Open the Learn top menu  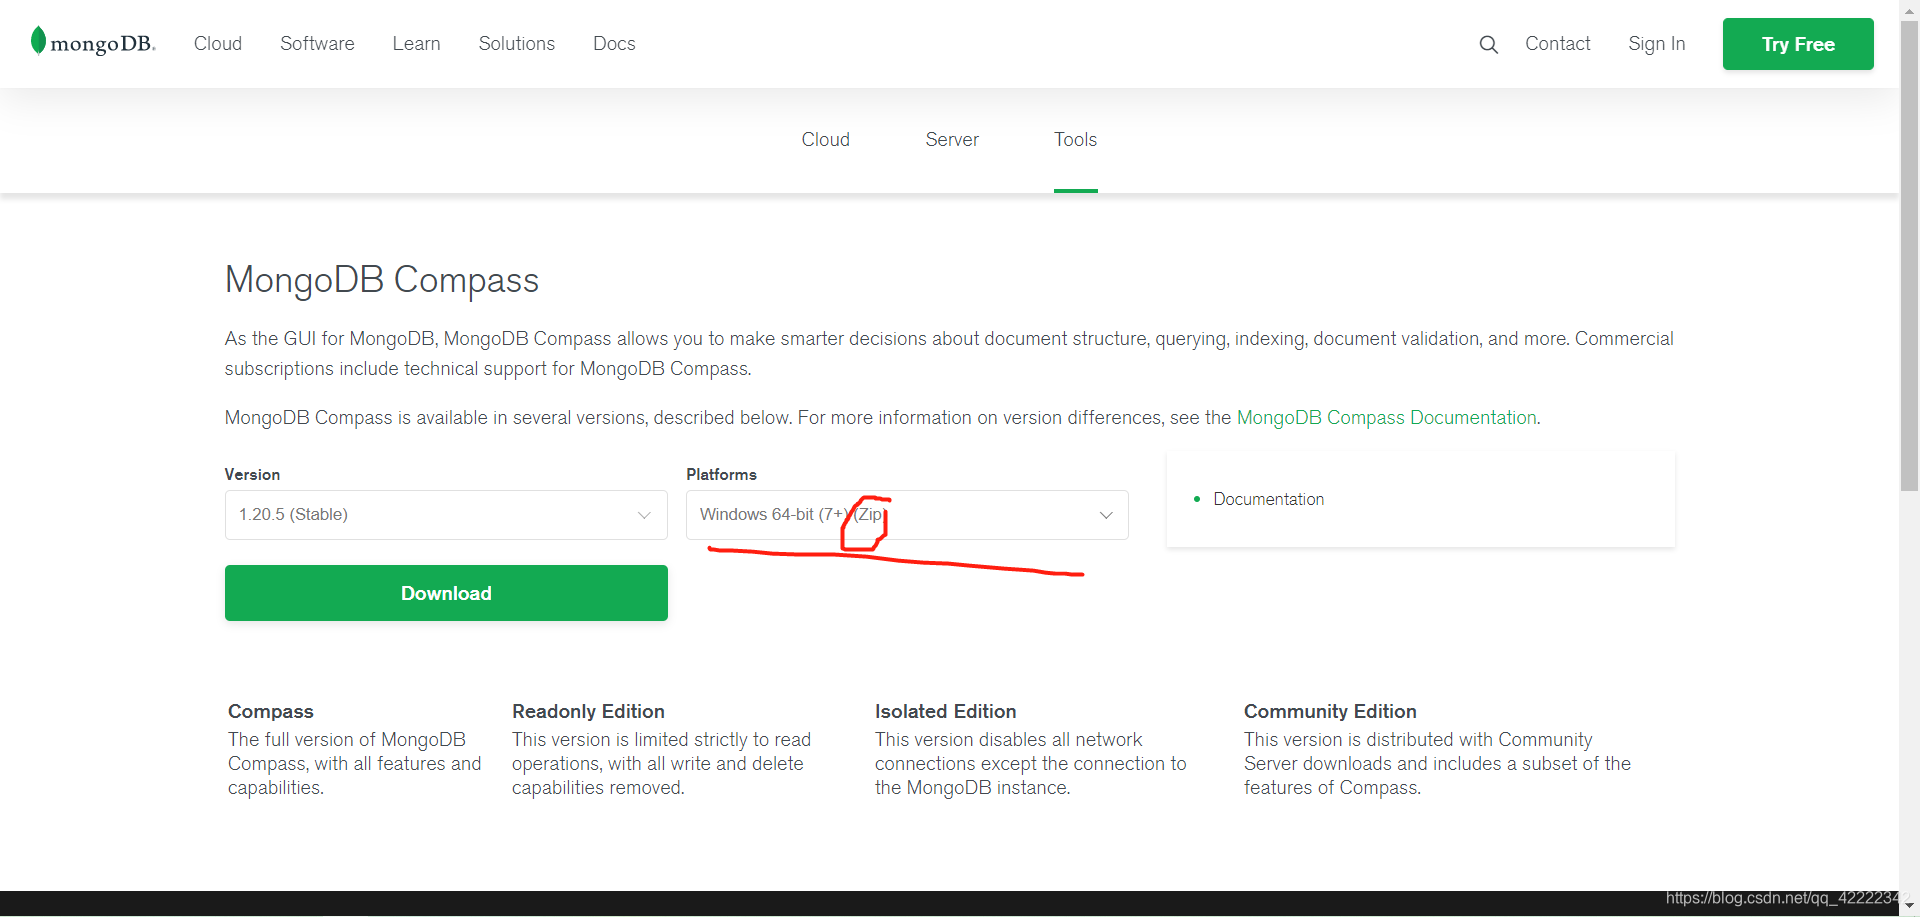point(416,44)
